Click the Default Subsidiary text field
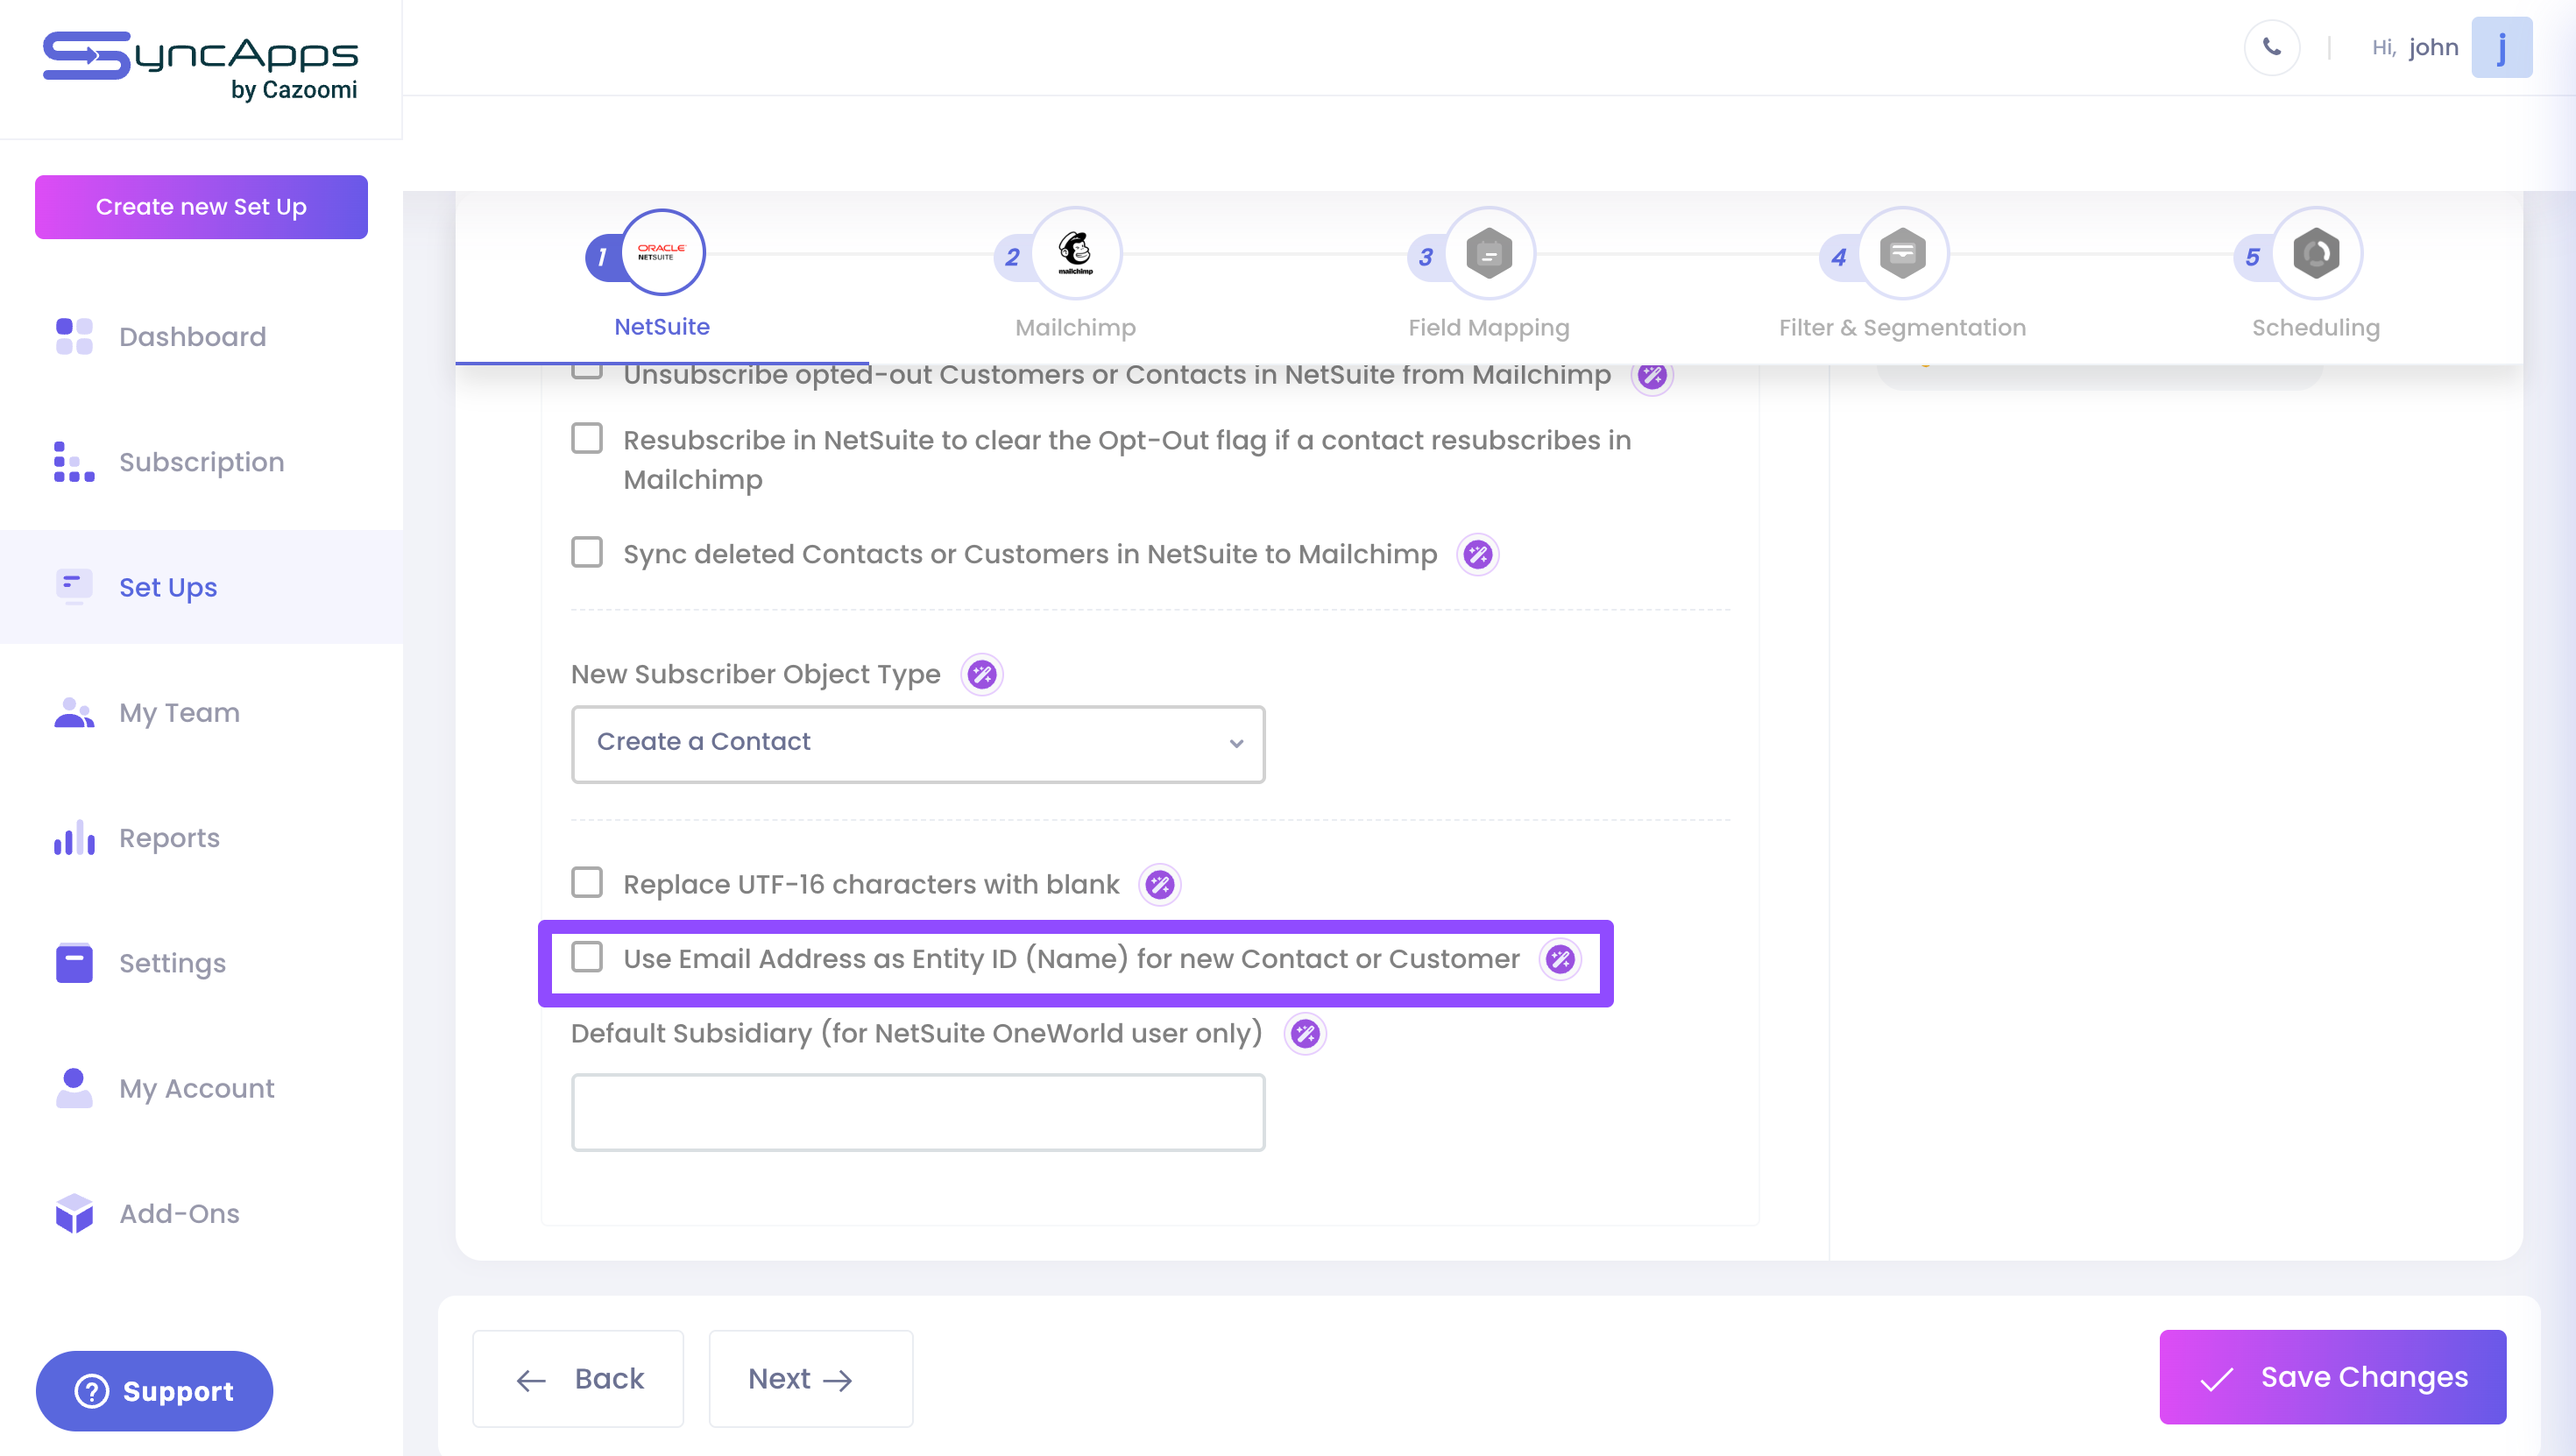2576x1456 pixels. point(917,1112)
